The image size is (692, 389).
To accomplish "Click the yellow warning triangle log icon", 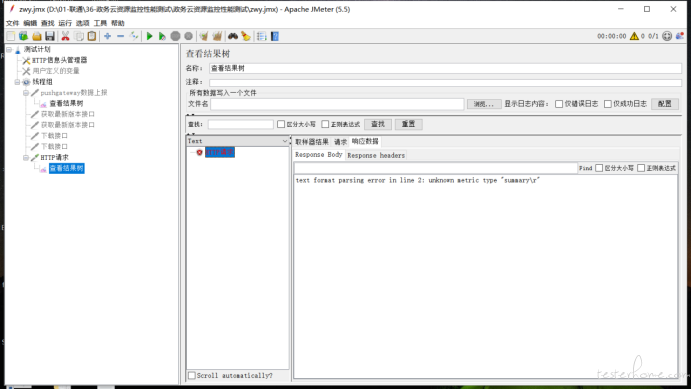I will pos(634,36).
